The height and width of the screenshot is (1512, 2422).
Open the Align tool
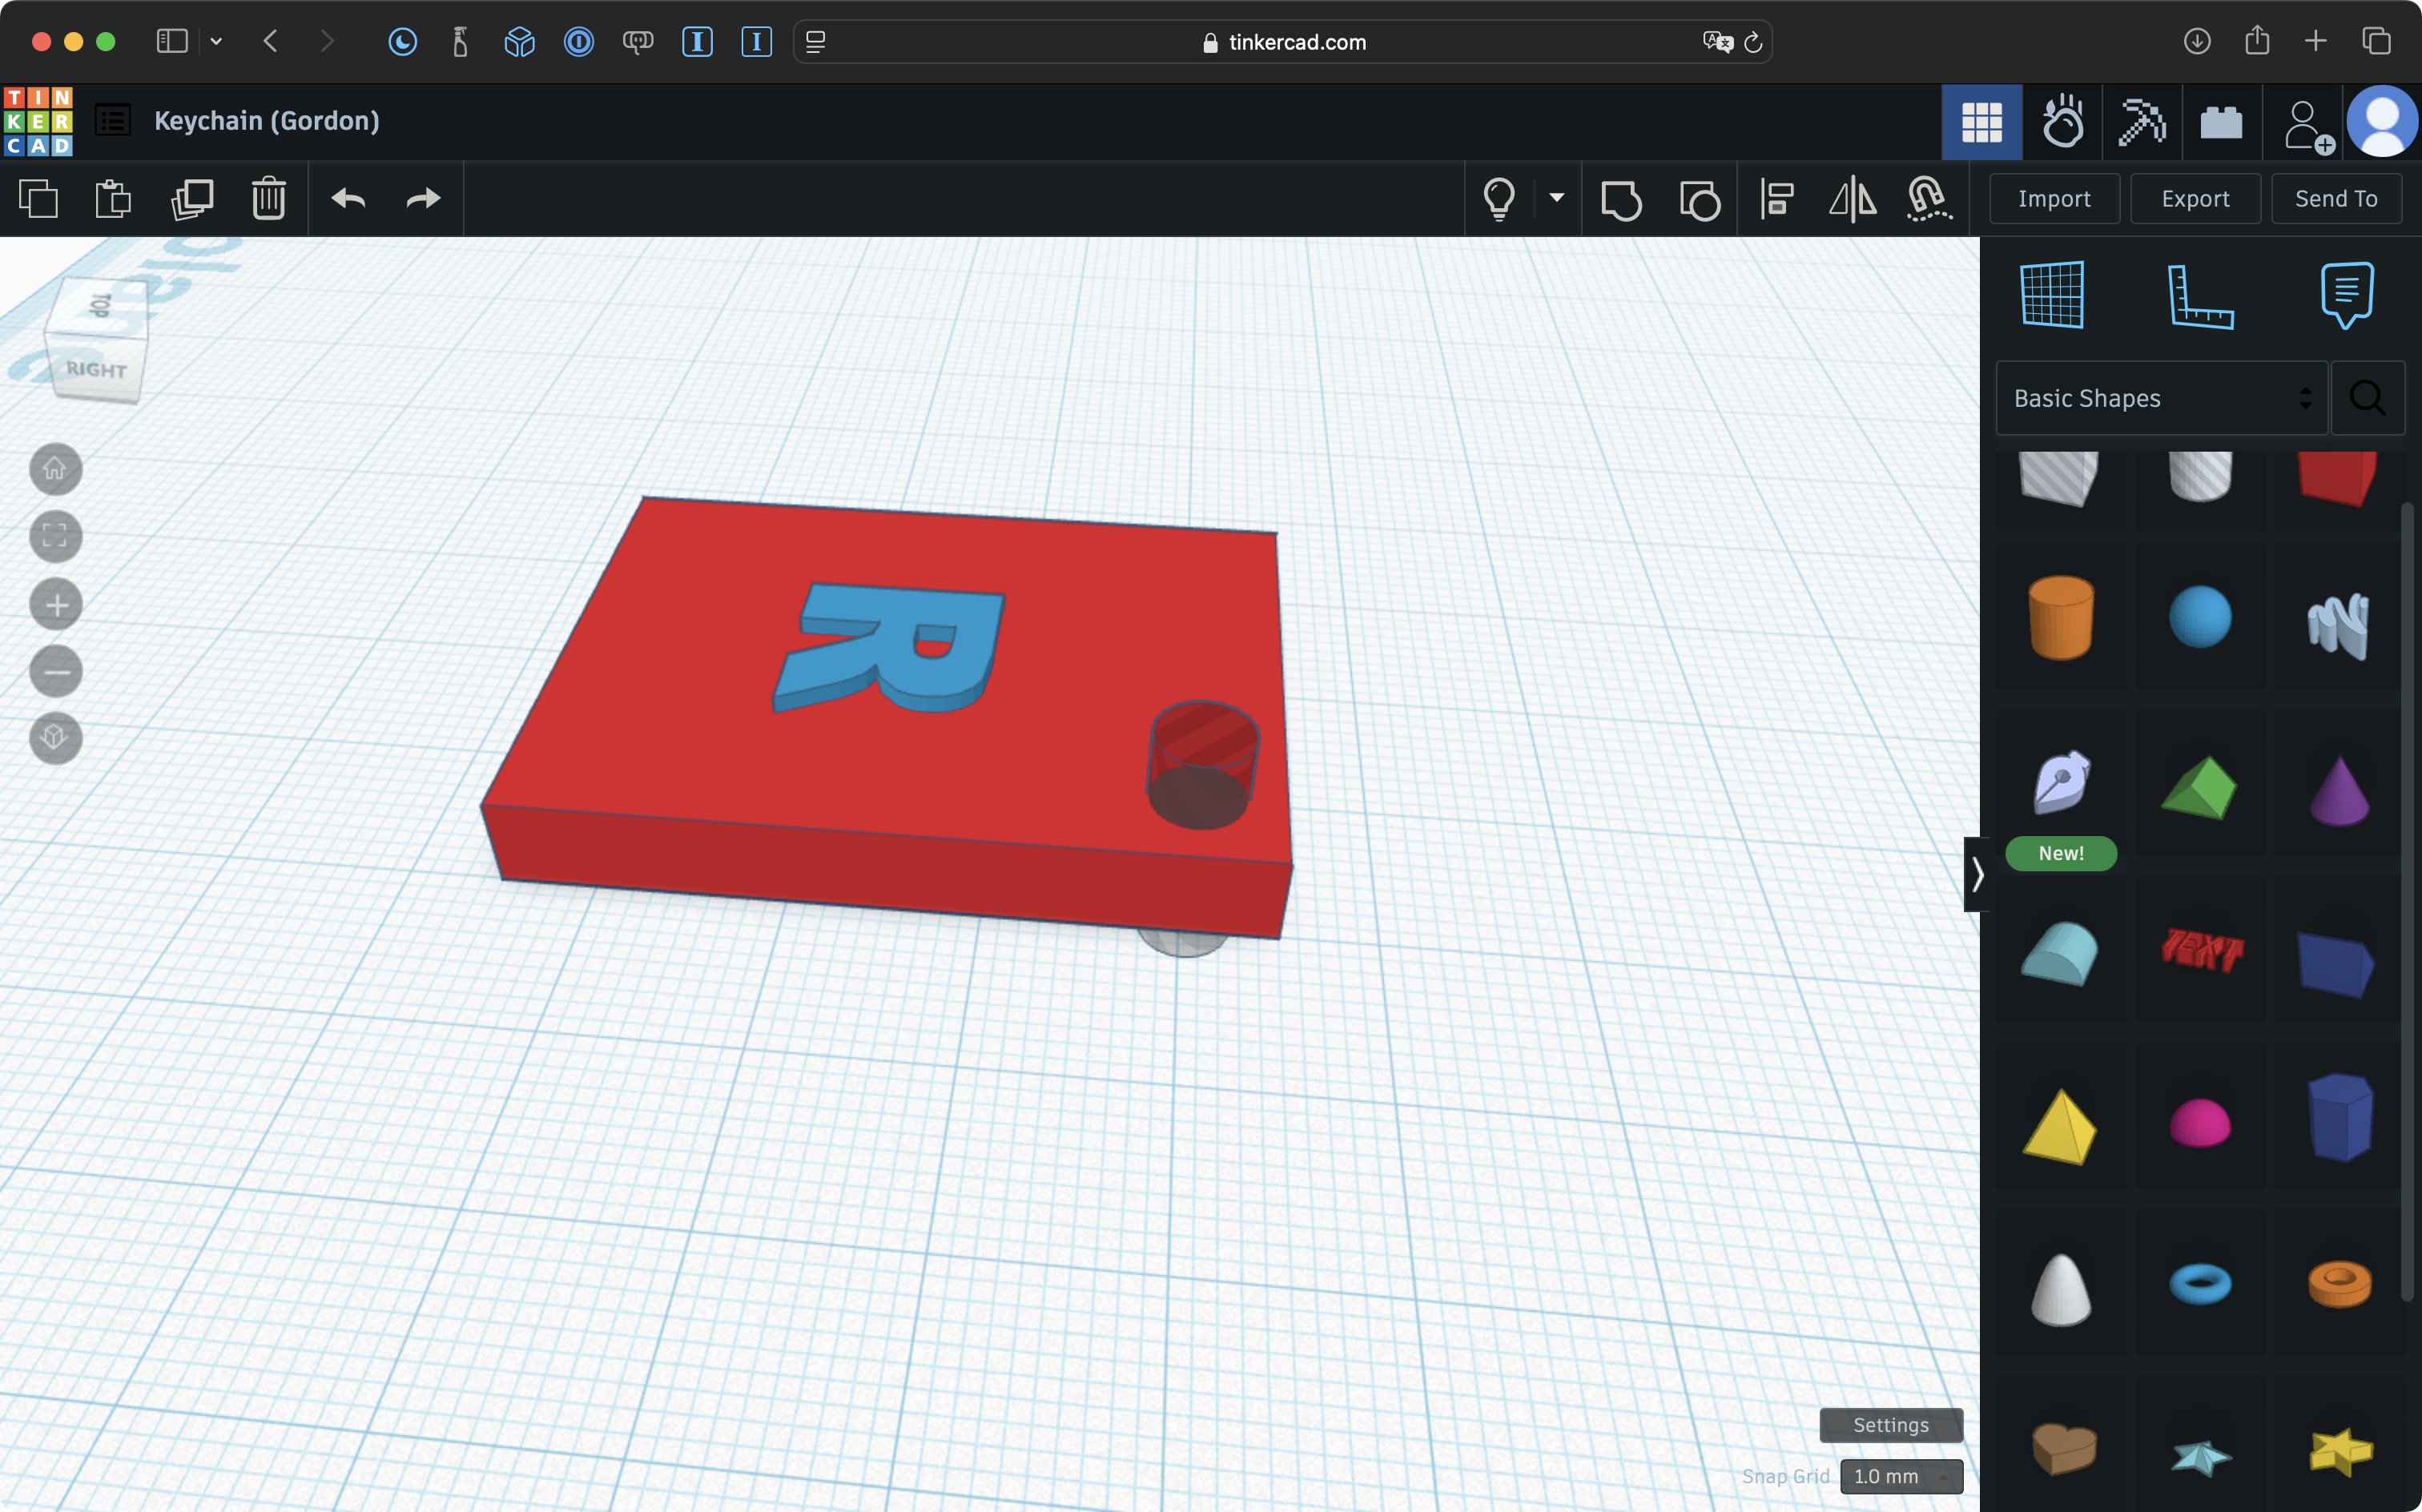coord(1777,199)
